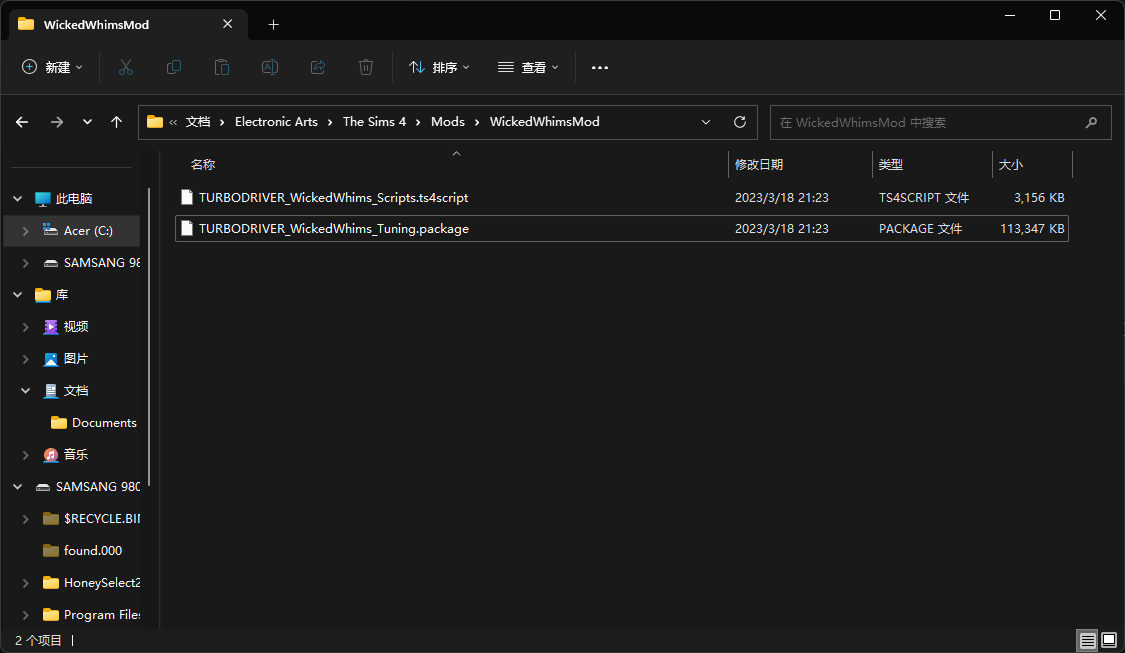1125x653 pixels.
Task: Maximize the File Explorer window
Action: [x=1055, y=15]
